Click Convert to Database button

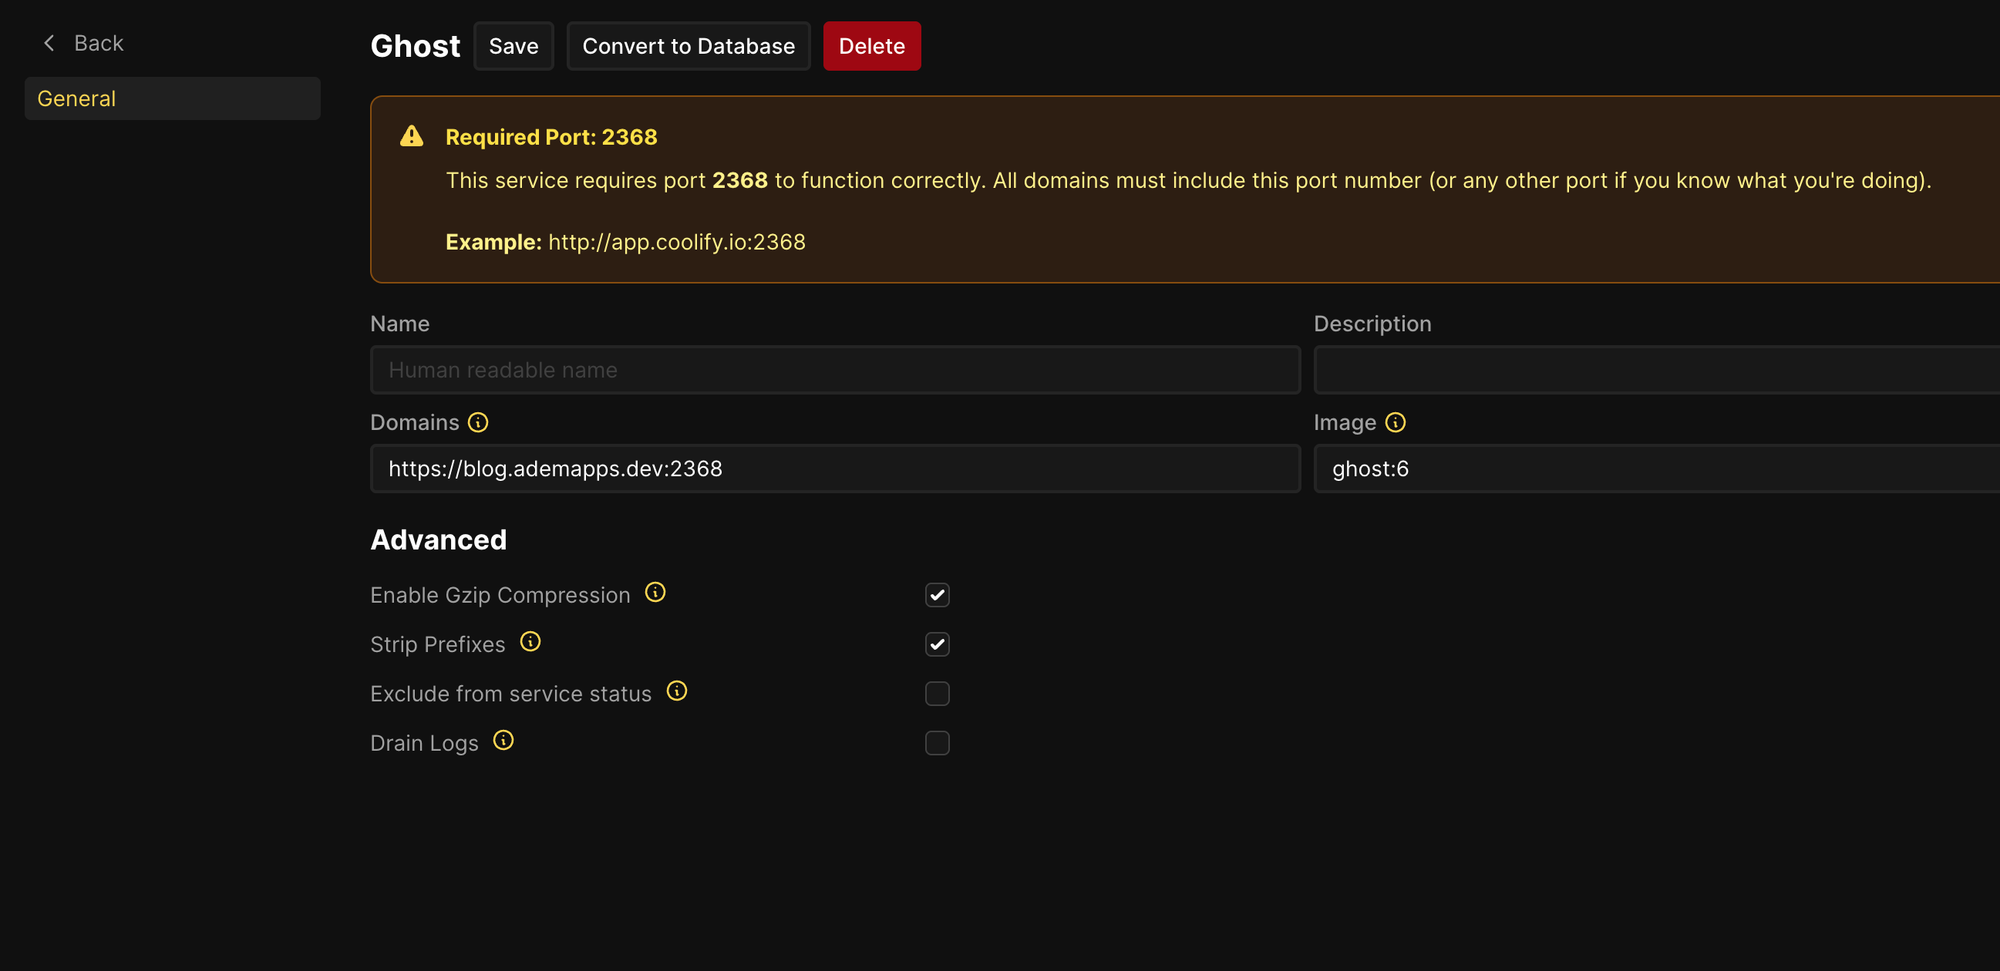click(x=688, y=46)
